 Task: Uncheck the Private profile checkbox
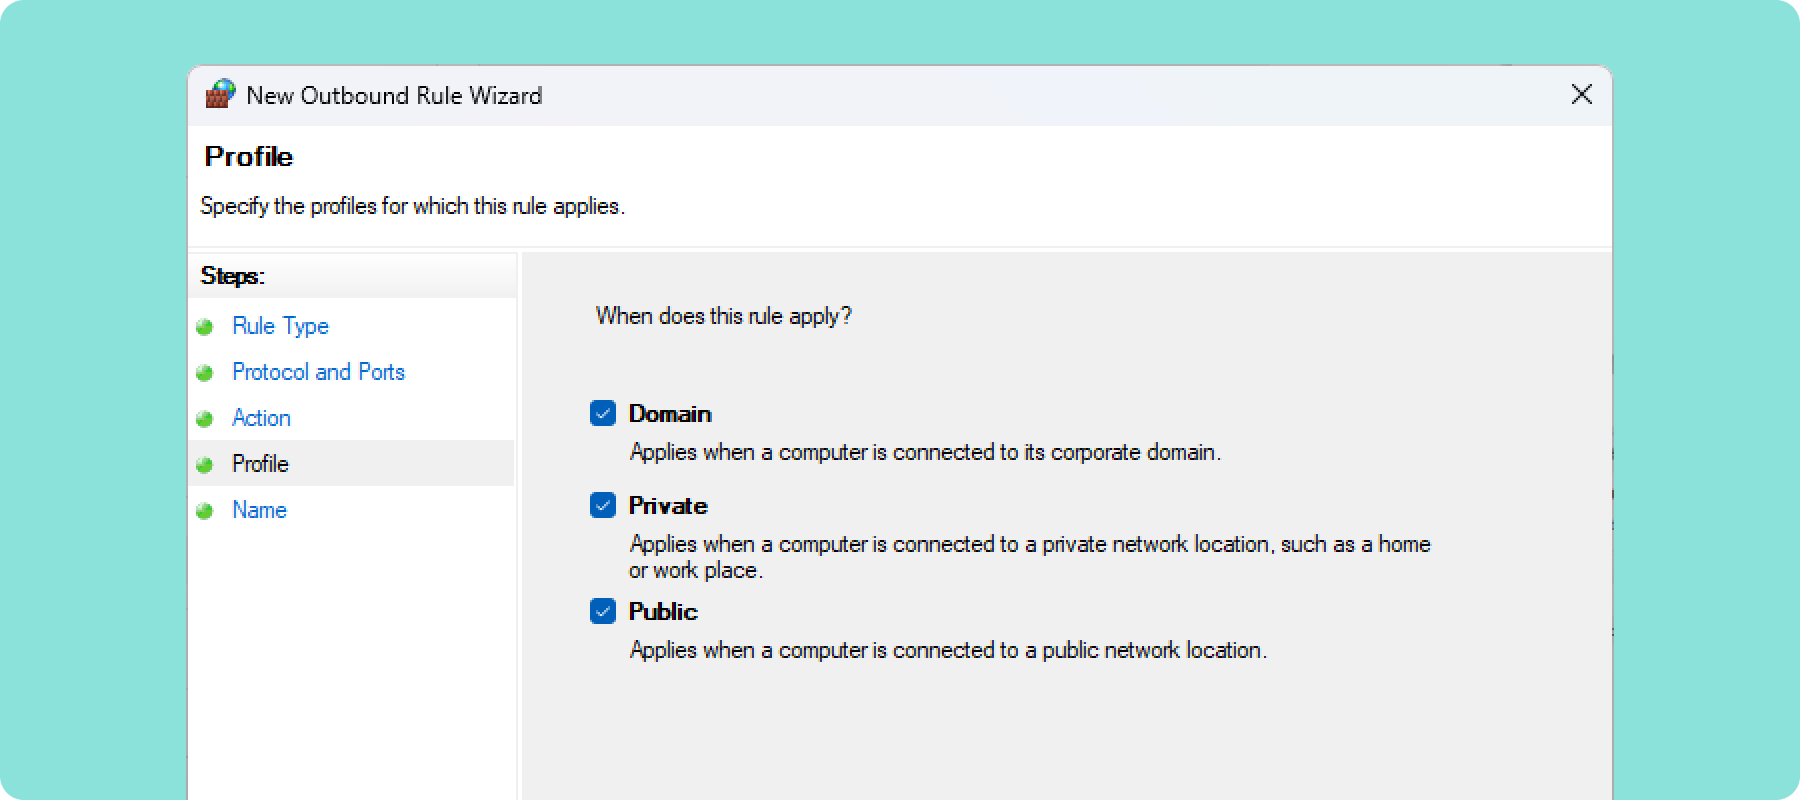tap(603, 505)
